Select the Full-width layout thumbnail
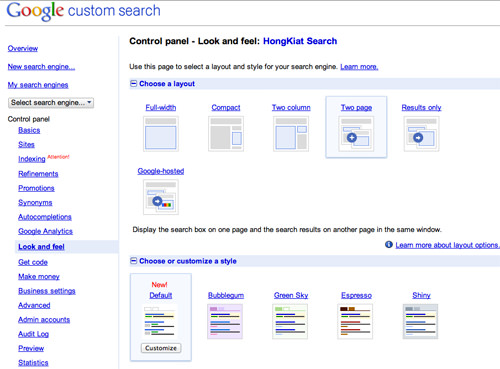500x369 pixels. coord(161,134)
